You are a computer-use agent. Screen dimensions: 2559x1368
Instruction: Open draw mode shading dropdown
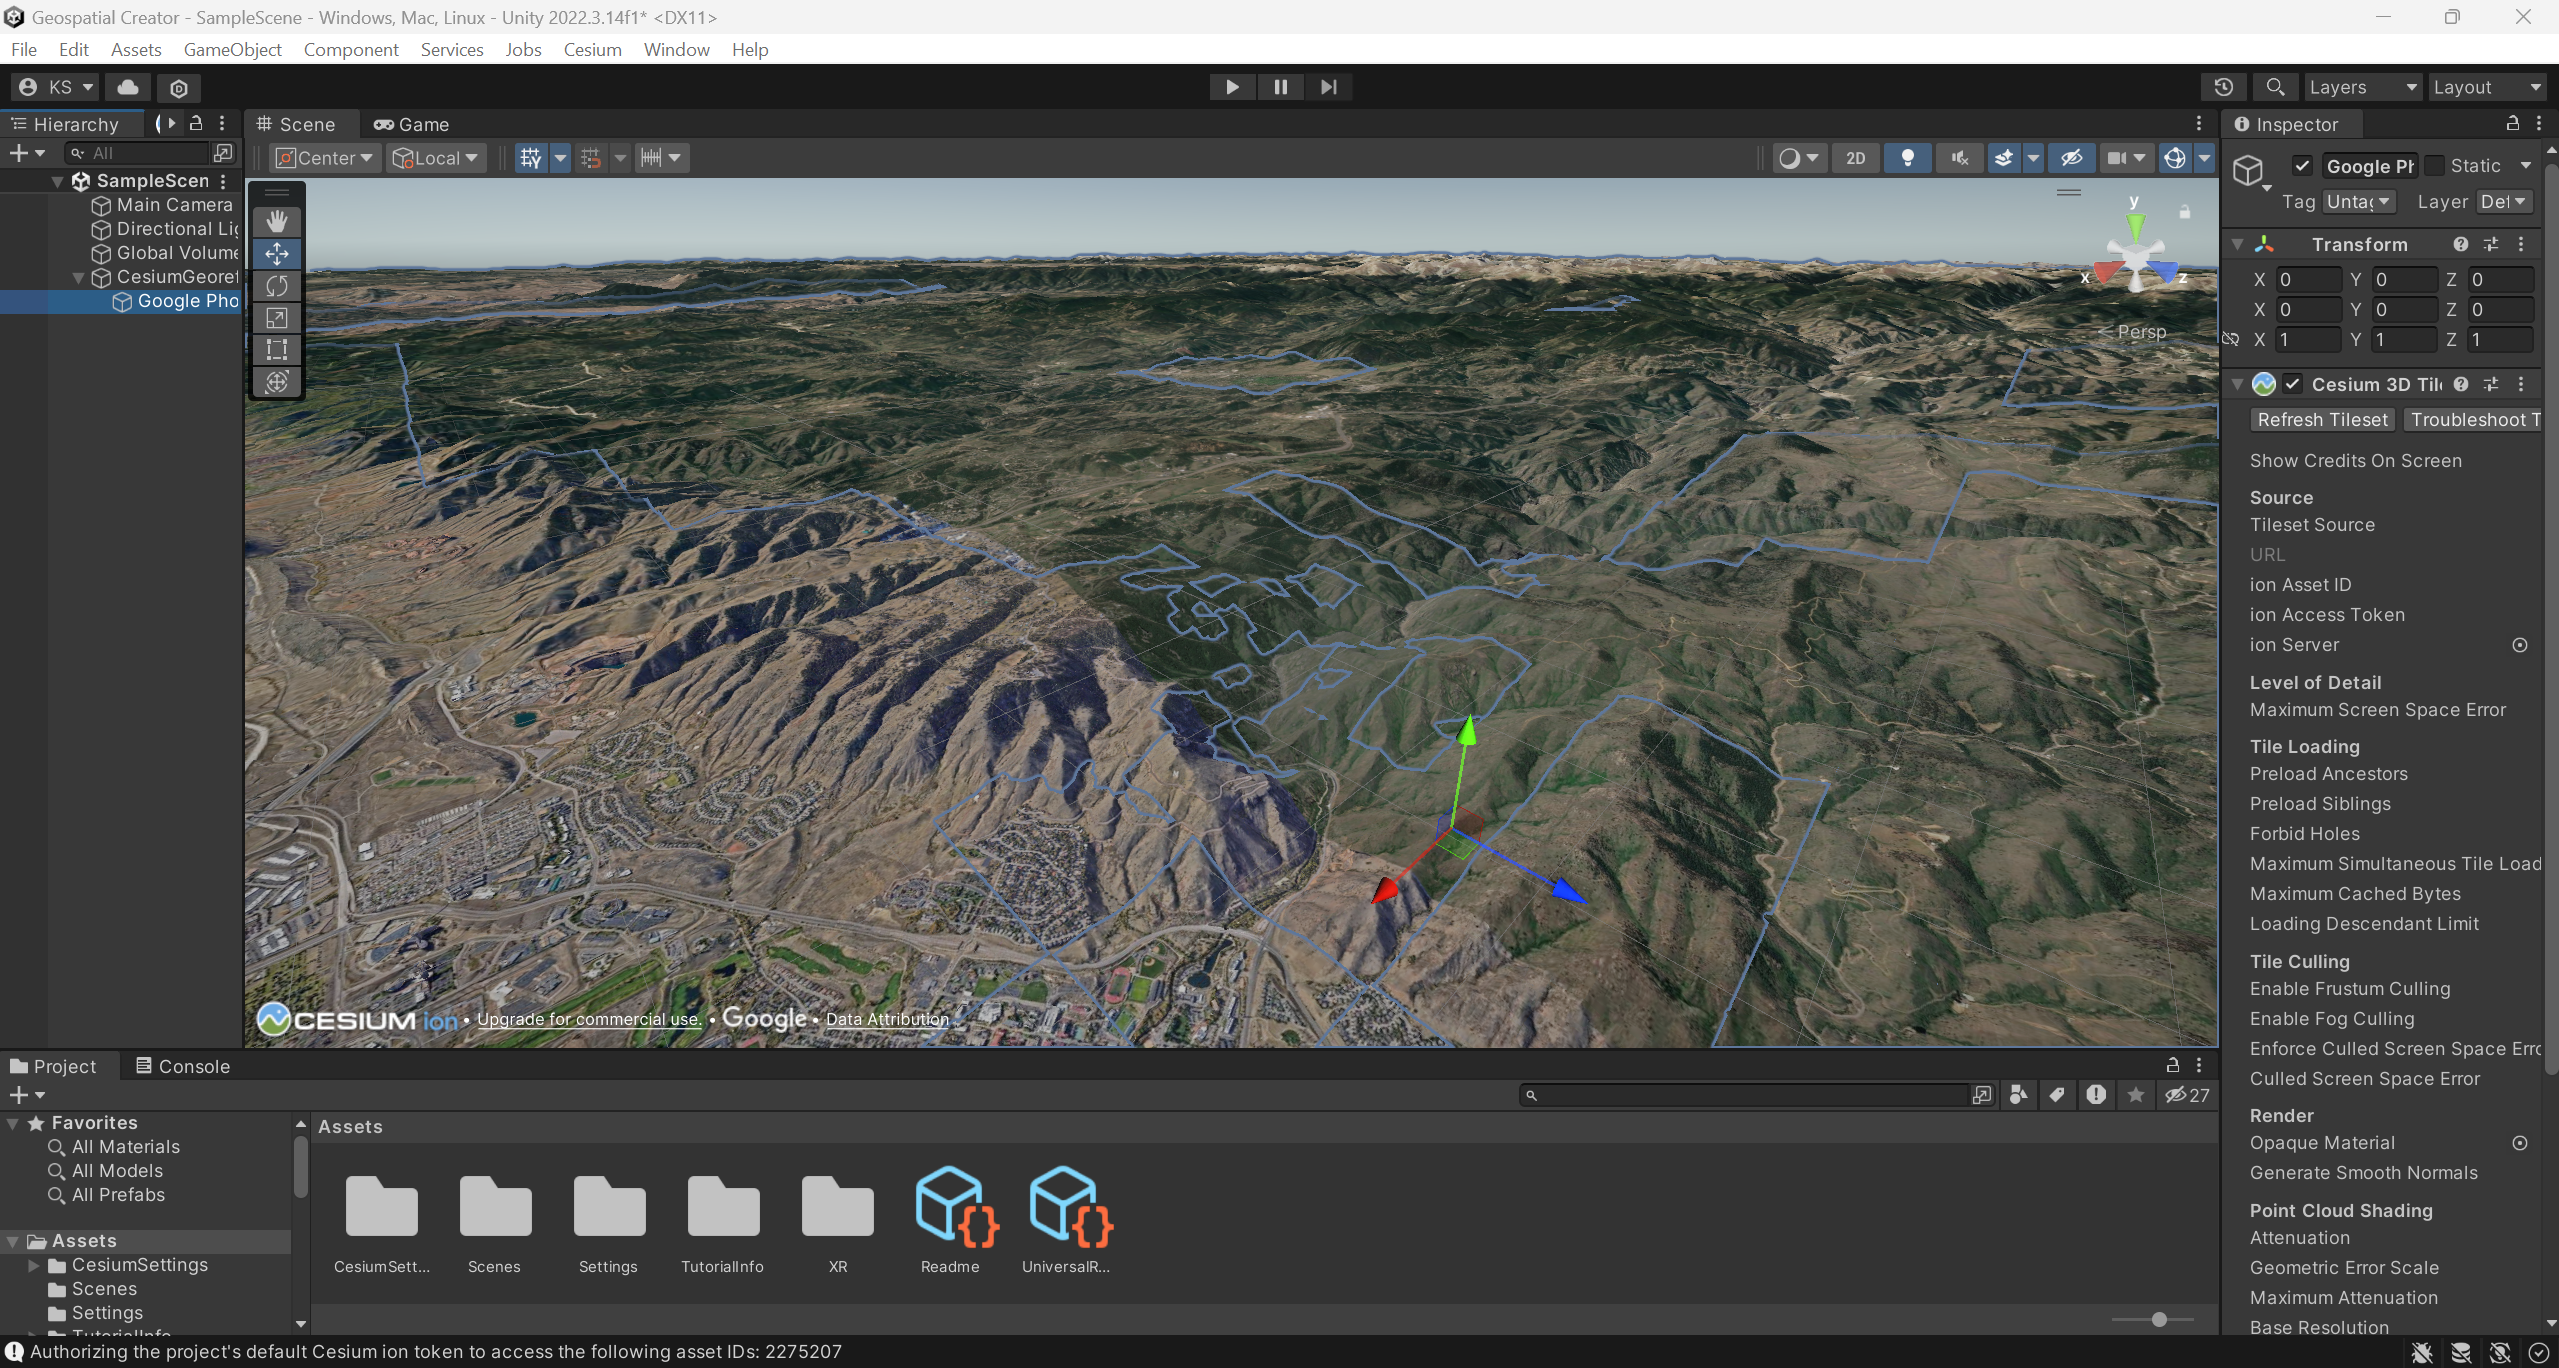pos(1798,158)
